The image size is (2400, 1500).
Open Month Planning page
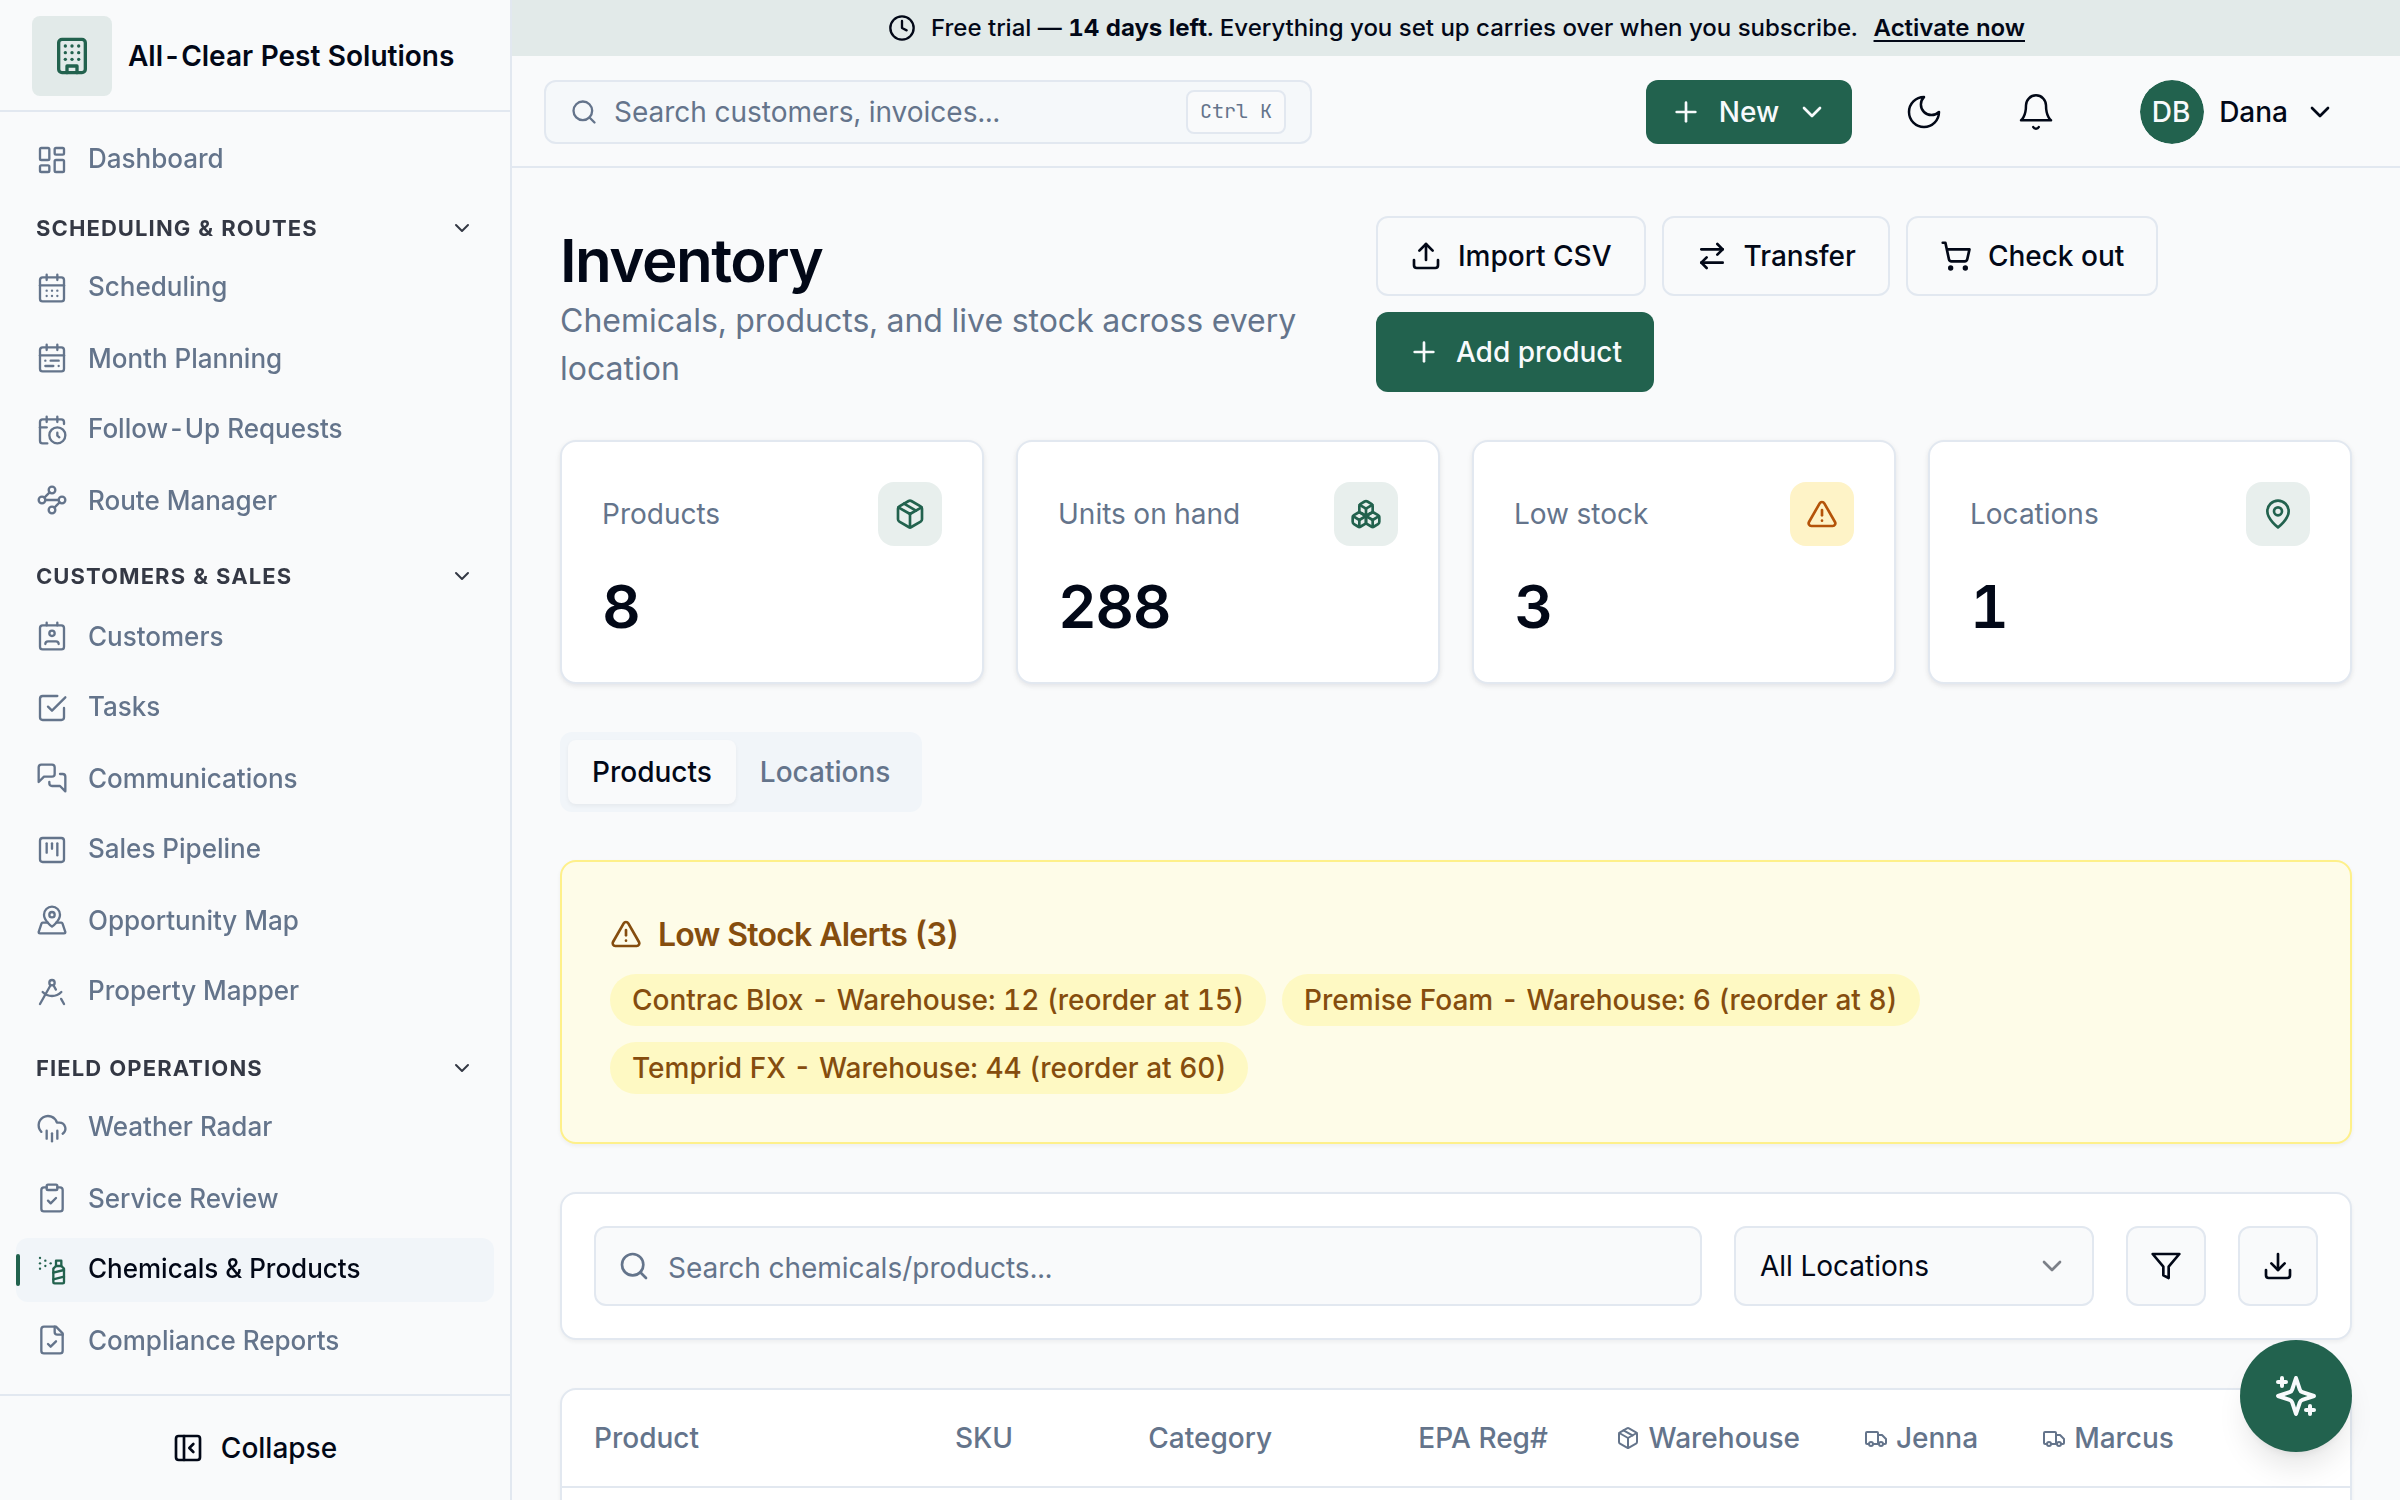pos(255,358)
